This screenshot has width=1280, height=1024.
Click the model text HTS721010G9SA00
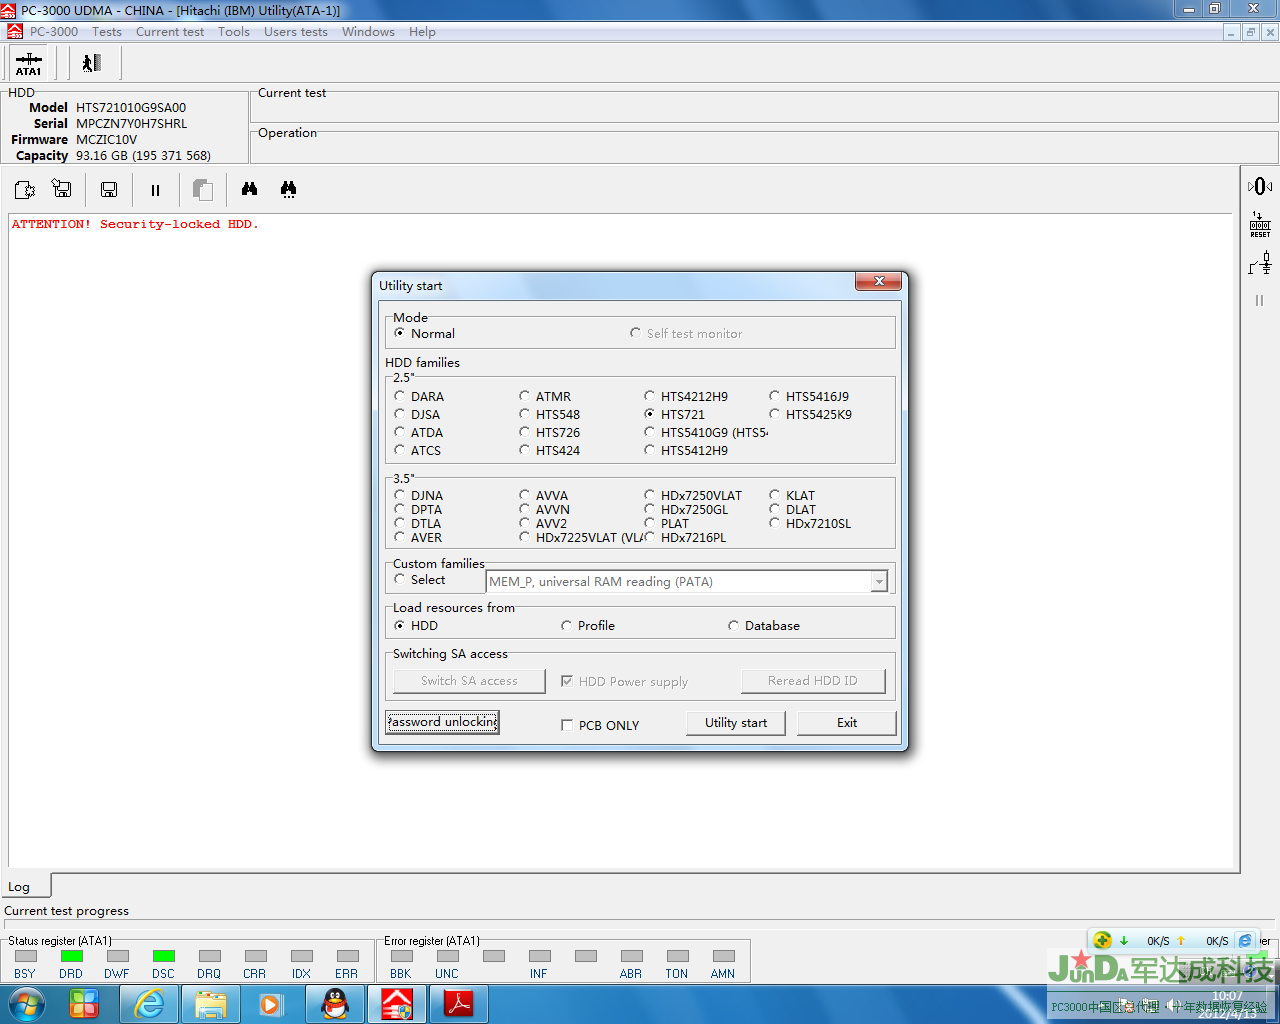tap(131, 108)
